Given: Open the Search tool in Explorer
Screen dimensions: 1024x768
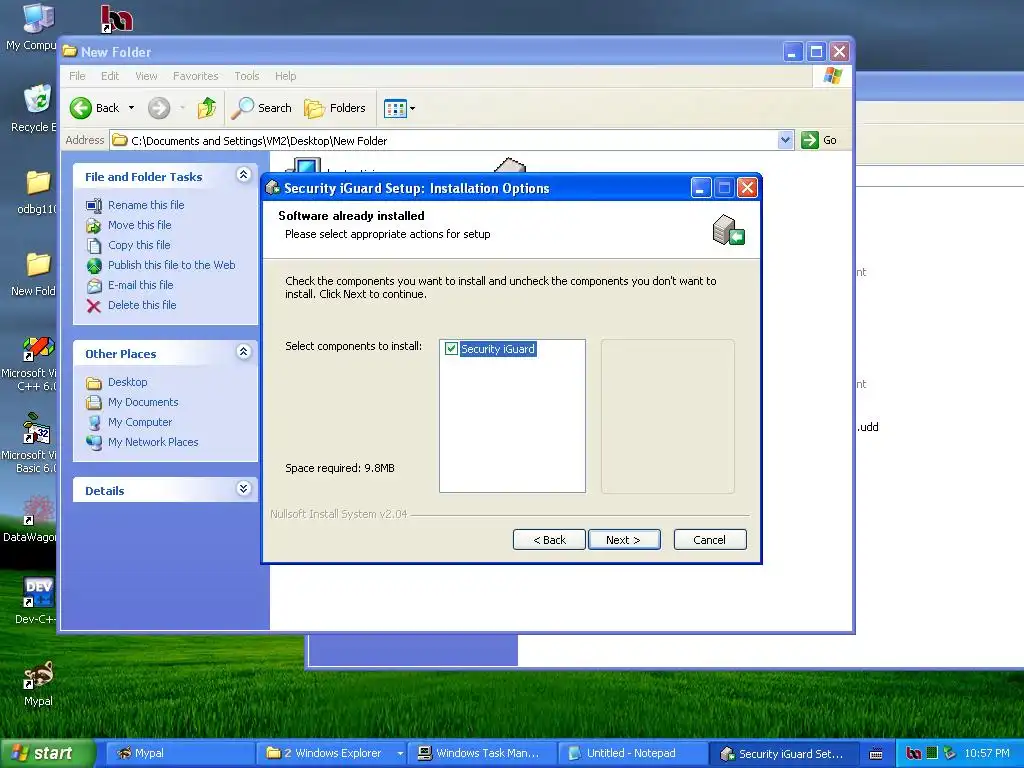Looking at the screenshot, I should click(x=262, y=108).
